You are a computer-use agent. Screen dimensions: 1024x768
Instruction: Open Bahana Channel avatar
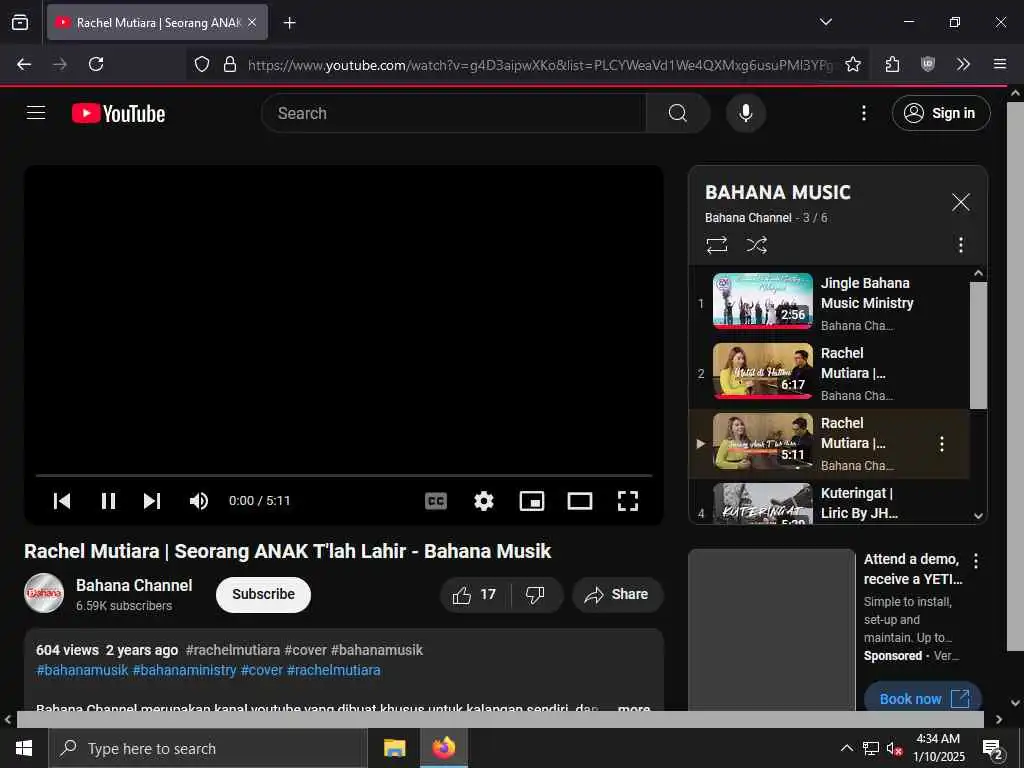pyautogui.click(x=44, y=593)
